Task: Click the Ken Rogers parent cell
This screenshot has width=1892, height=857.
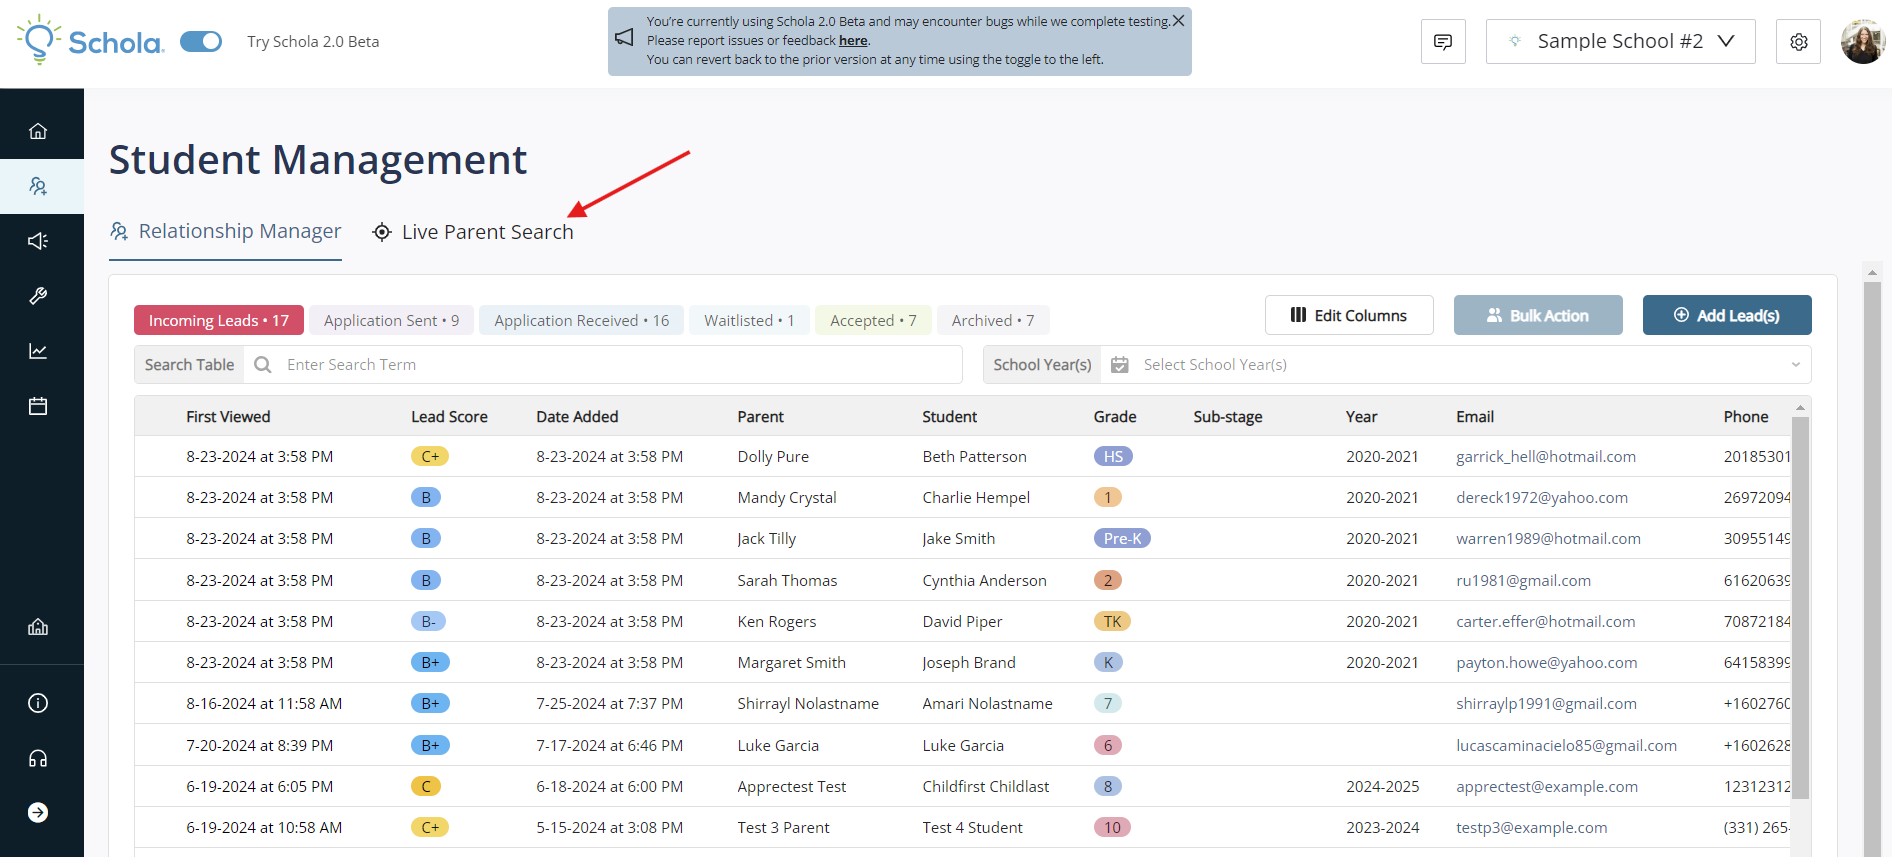Action: [777, 621]
